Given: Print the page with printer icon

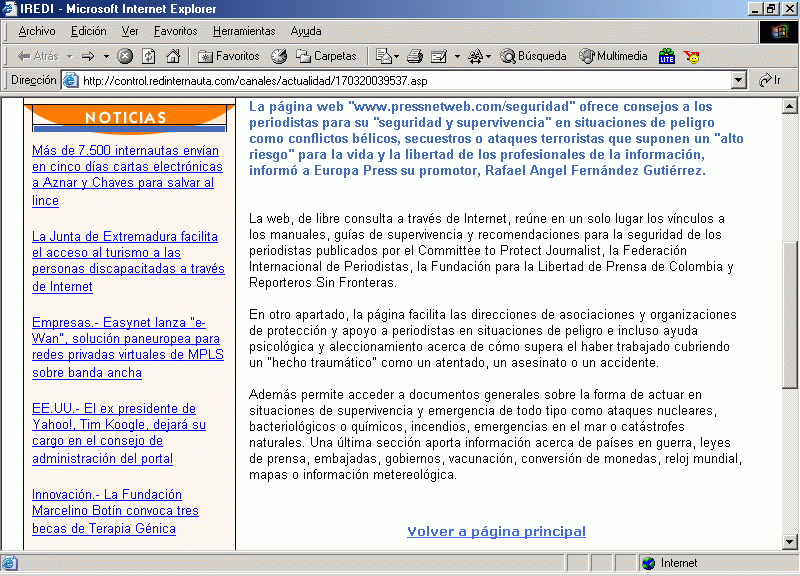Looking at the screenshot, I should (414, 56).
